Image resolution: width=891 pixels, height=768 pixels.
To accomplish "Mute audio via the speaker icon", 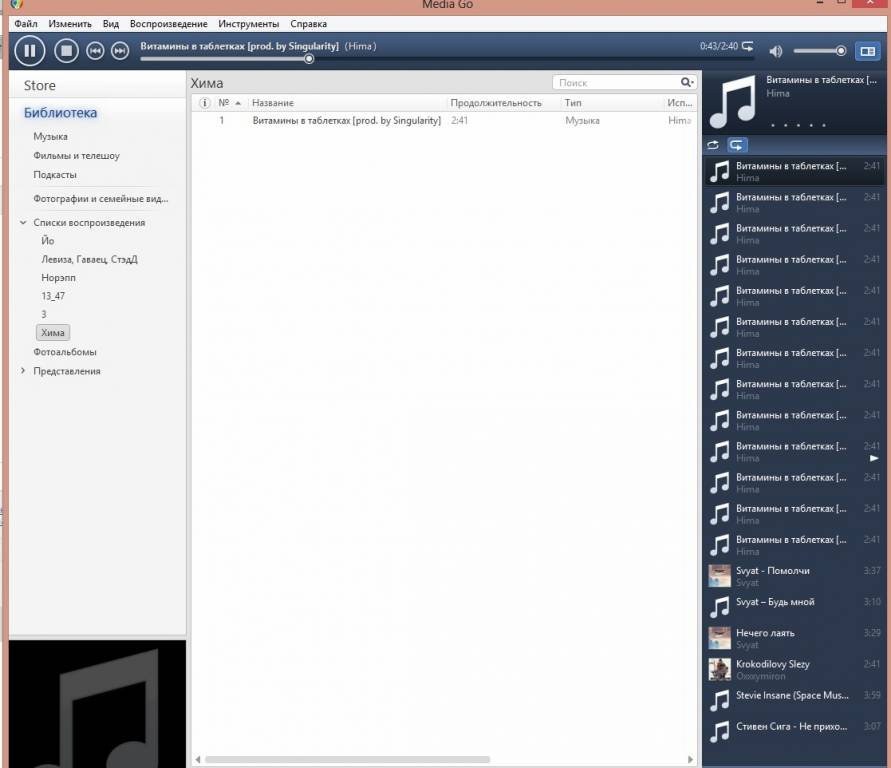I will [x=775, y=51].
